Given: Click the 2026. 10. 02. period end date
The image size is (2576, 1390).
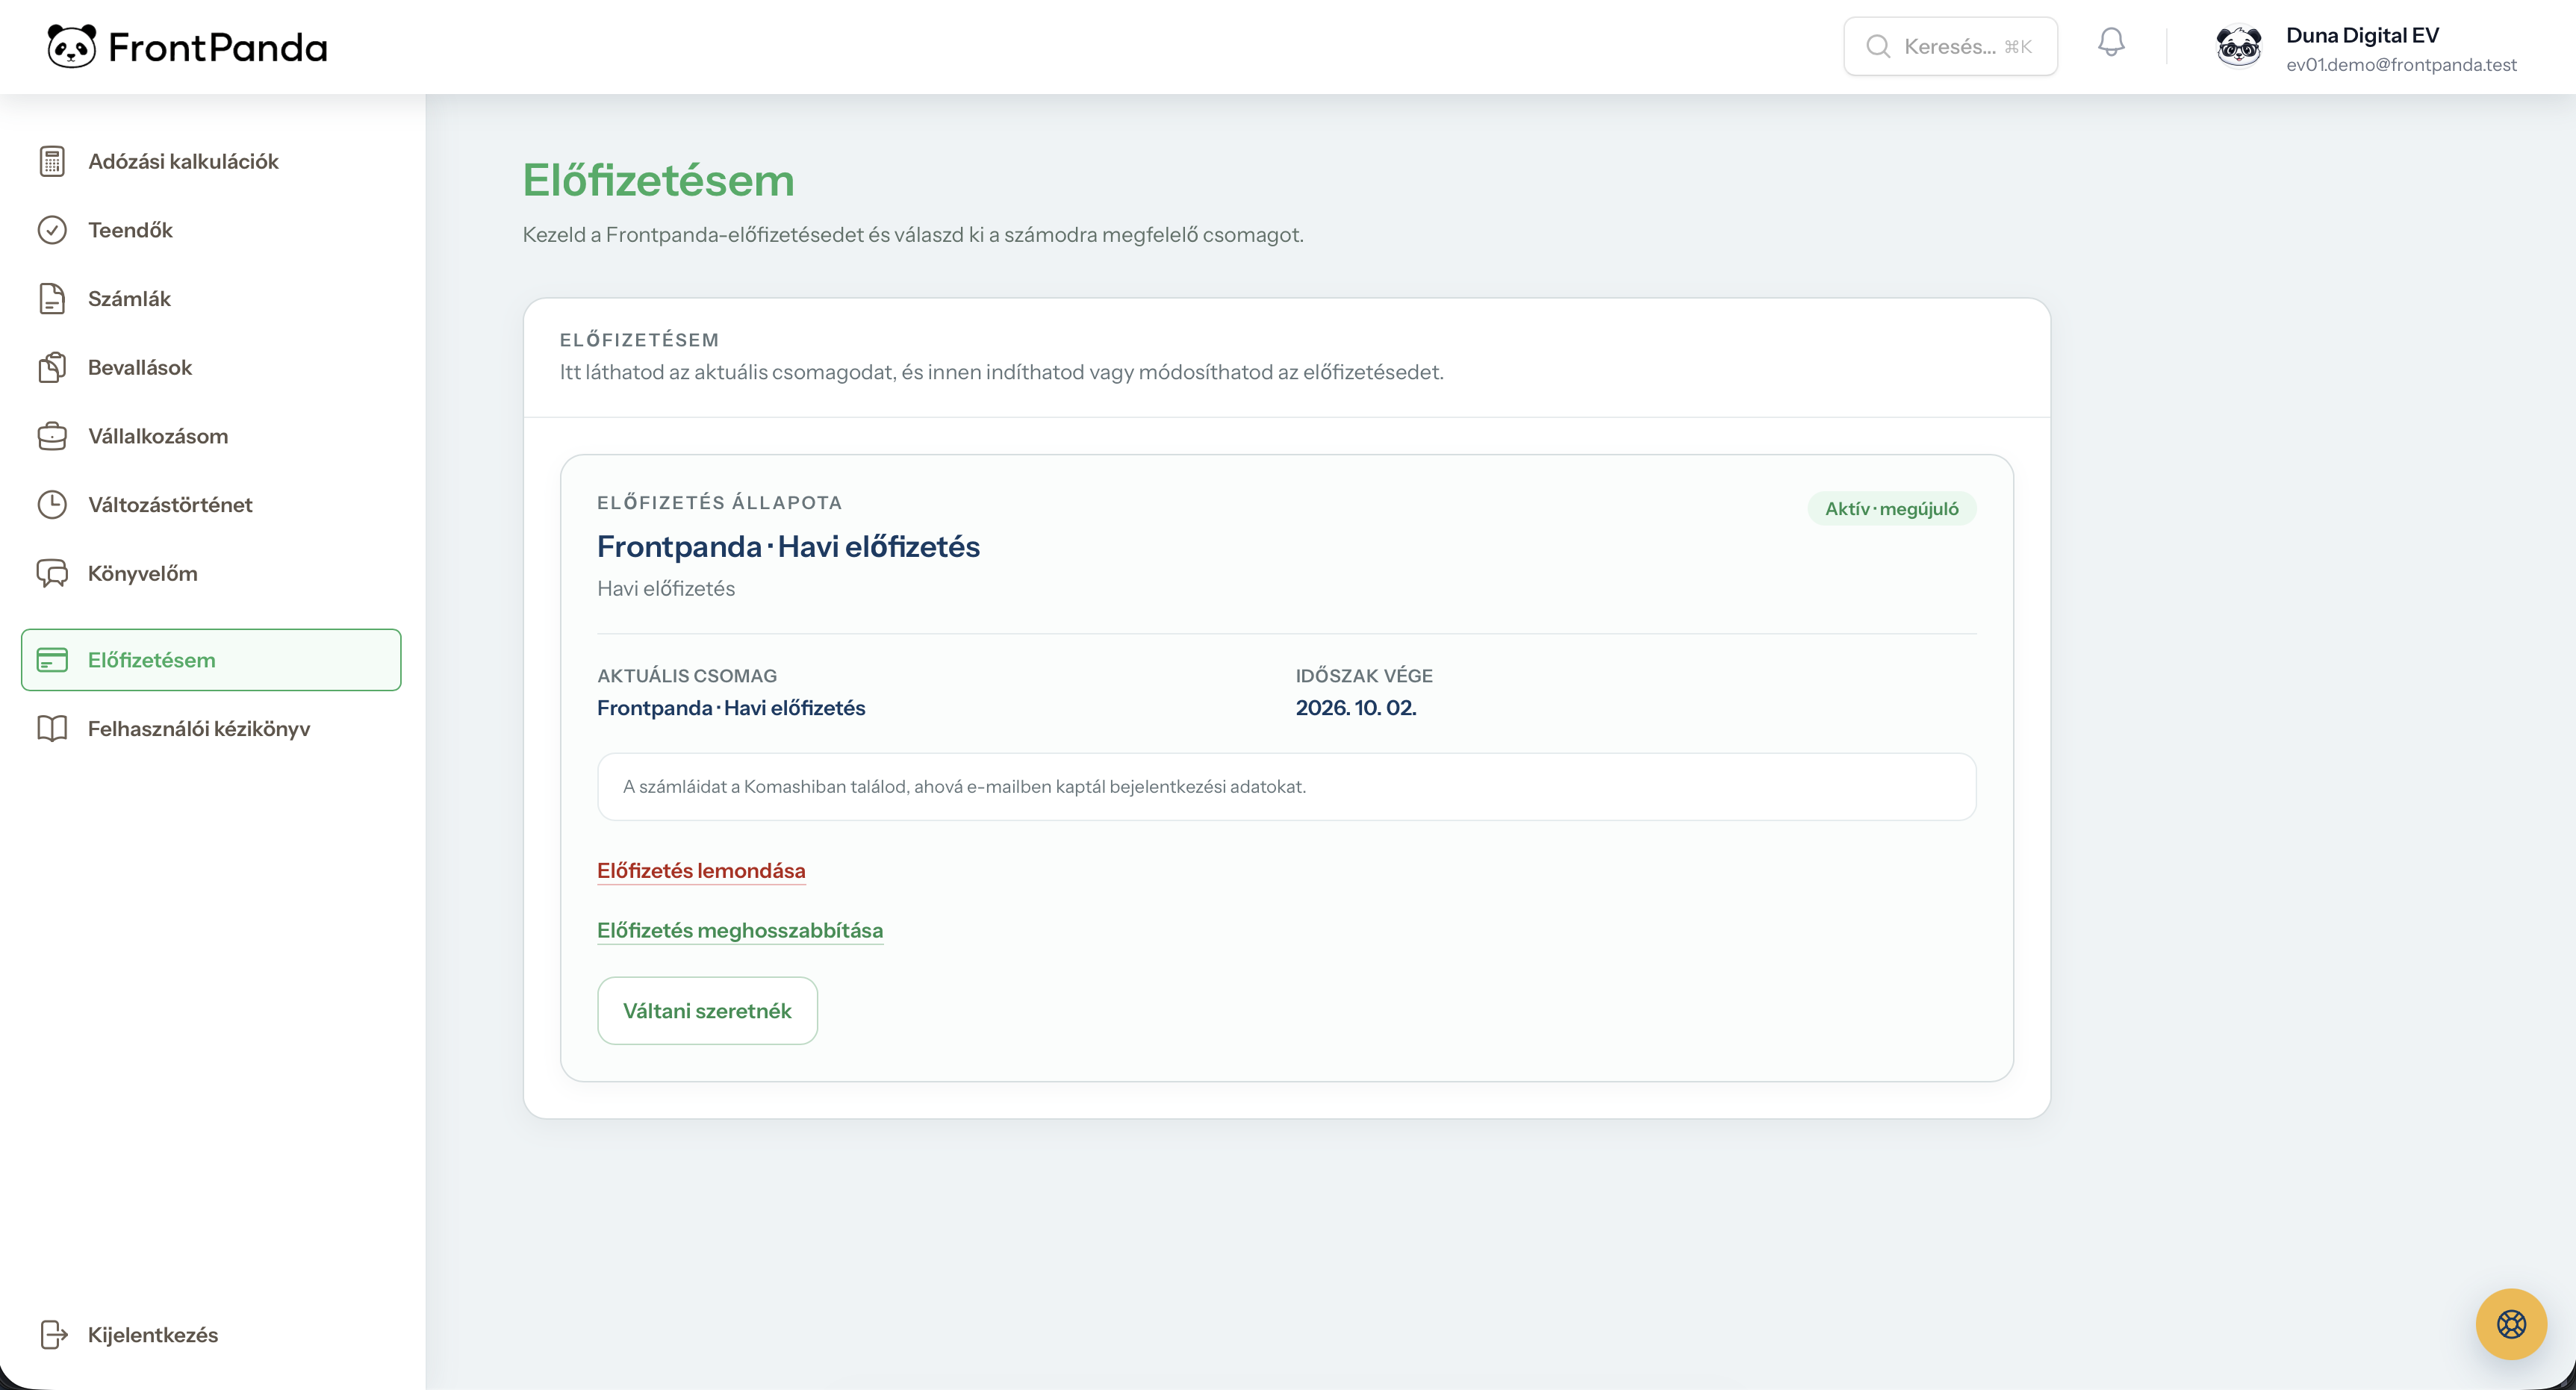Looking at the screenshot, I should click(1356, 708).
